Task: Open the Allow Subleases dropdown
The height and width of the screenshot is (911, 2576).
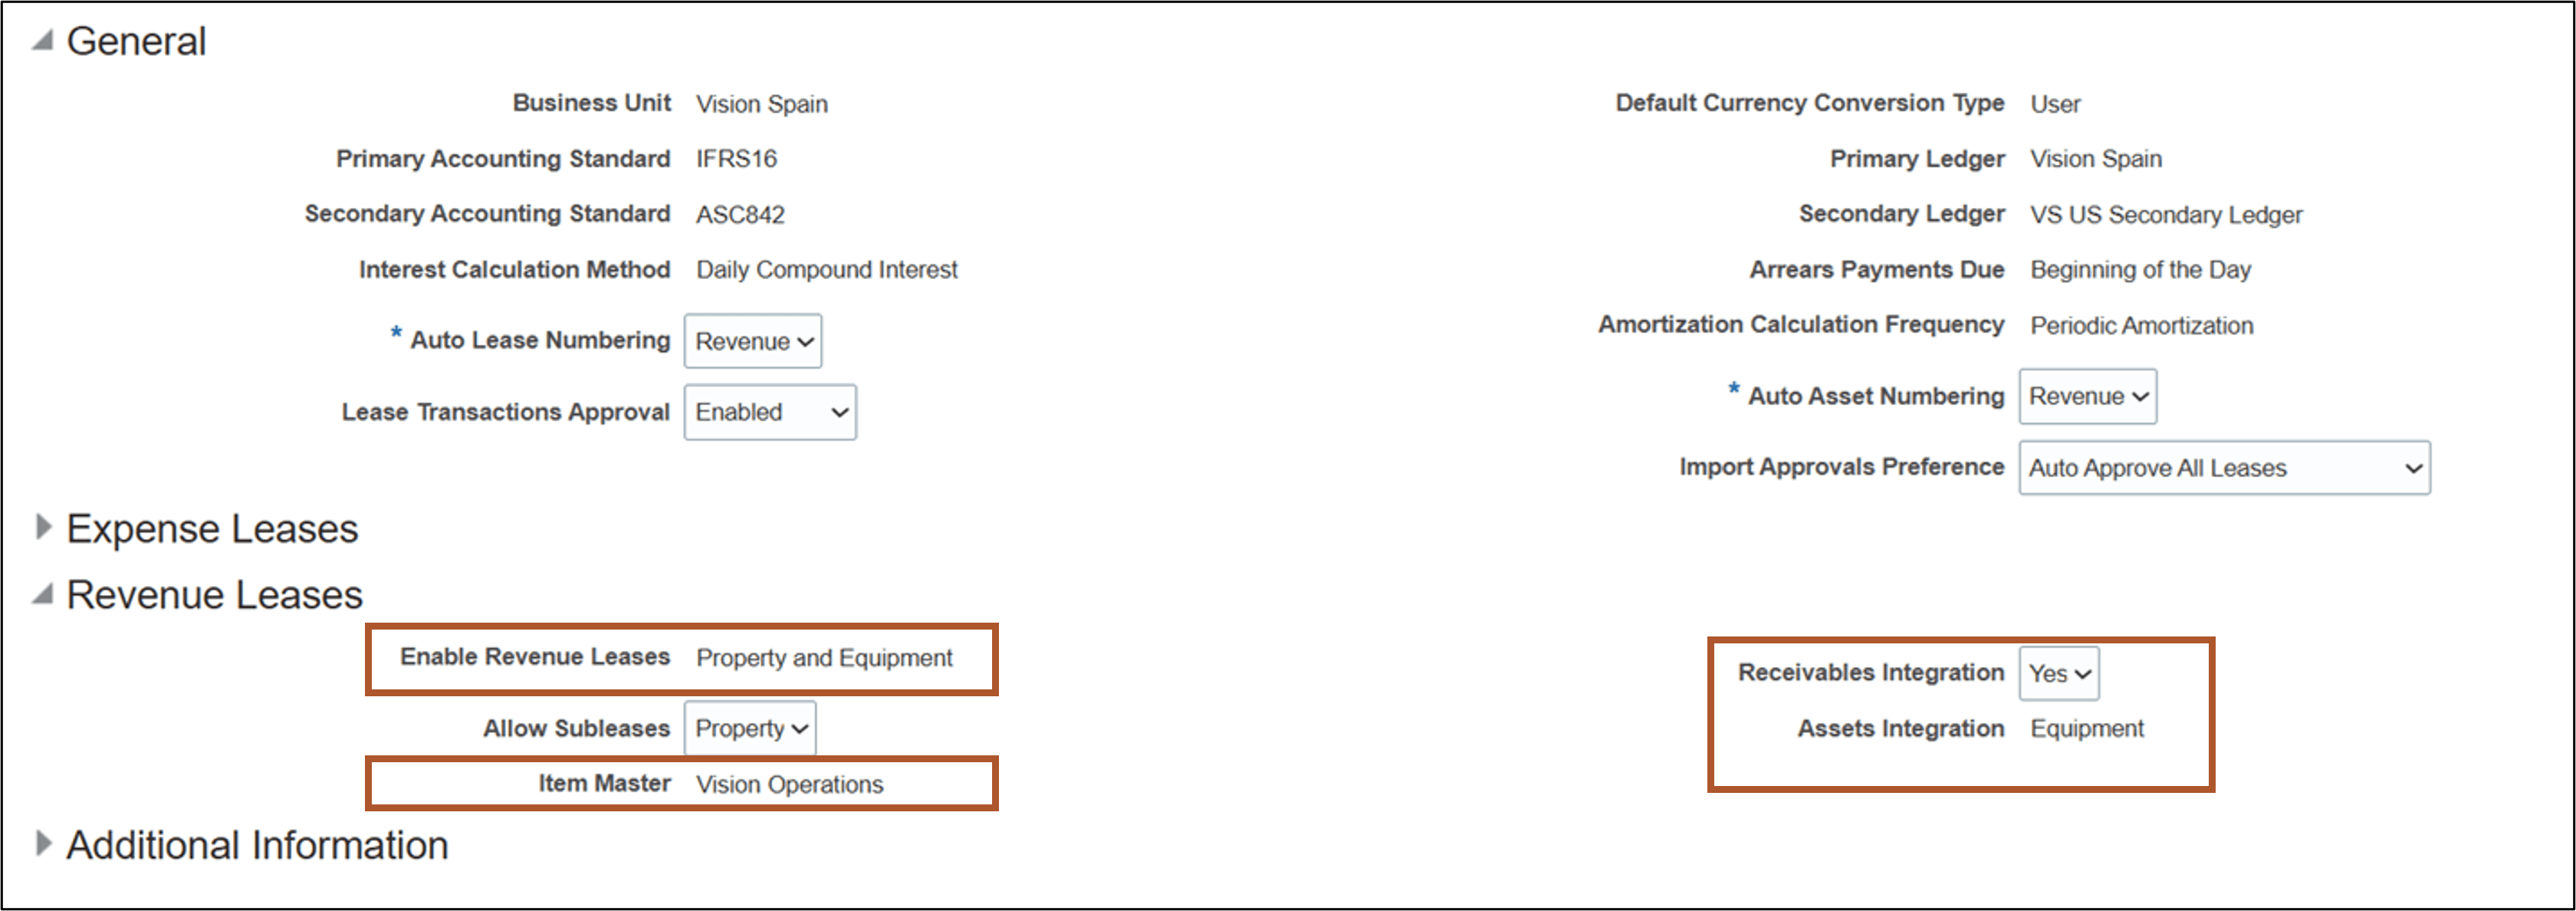Action: pos(750,728)
